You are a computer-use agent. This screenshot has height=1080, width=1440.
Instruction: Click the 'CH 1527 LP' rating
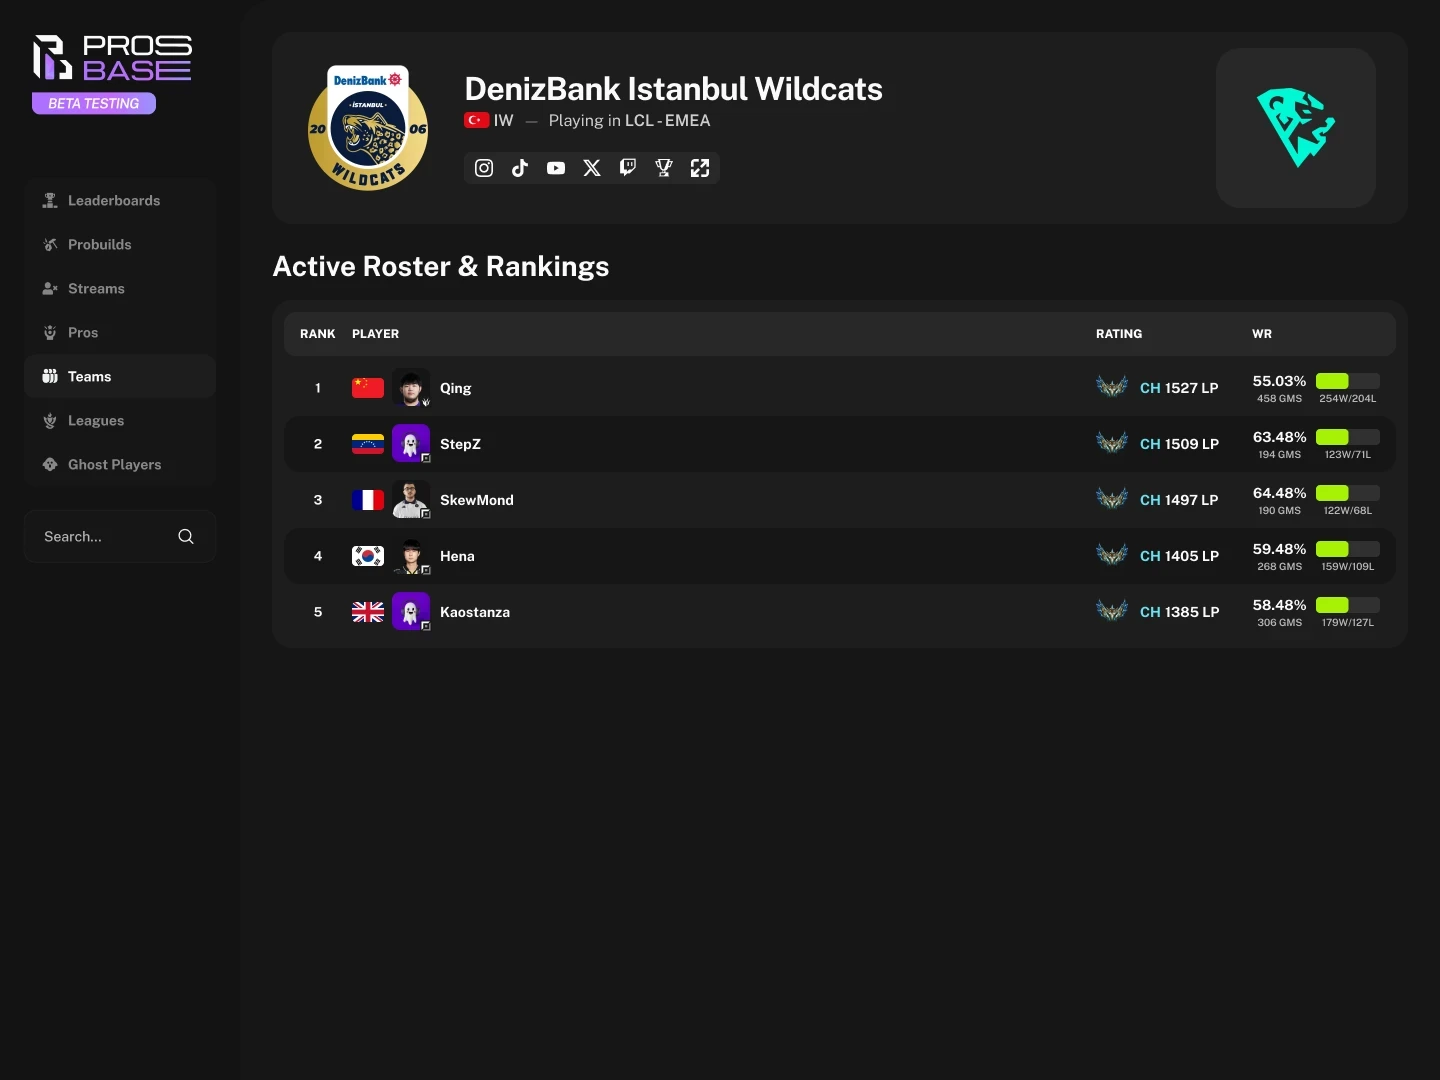[1179, 388]
